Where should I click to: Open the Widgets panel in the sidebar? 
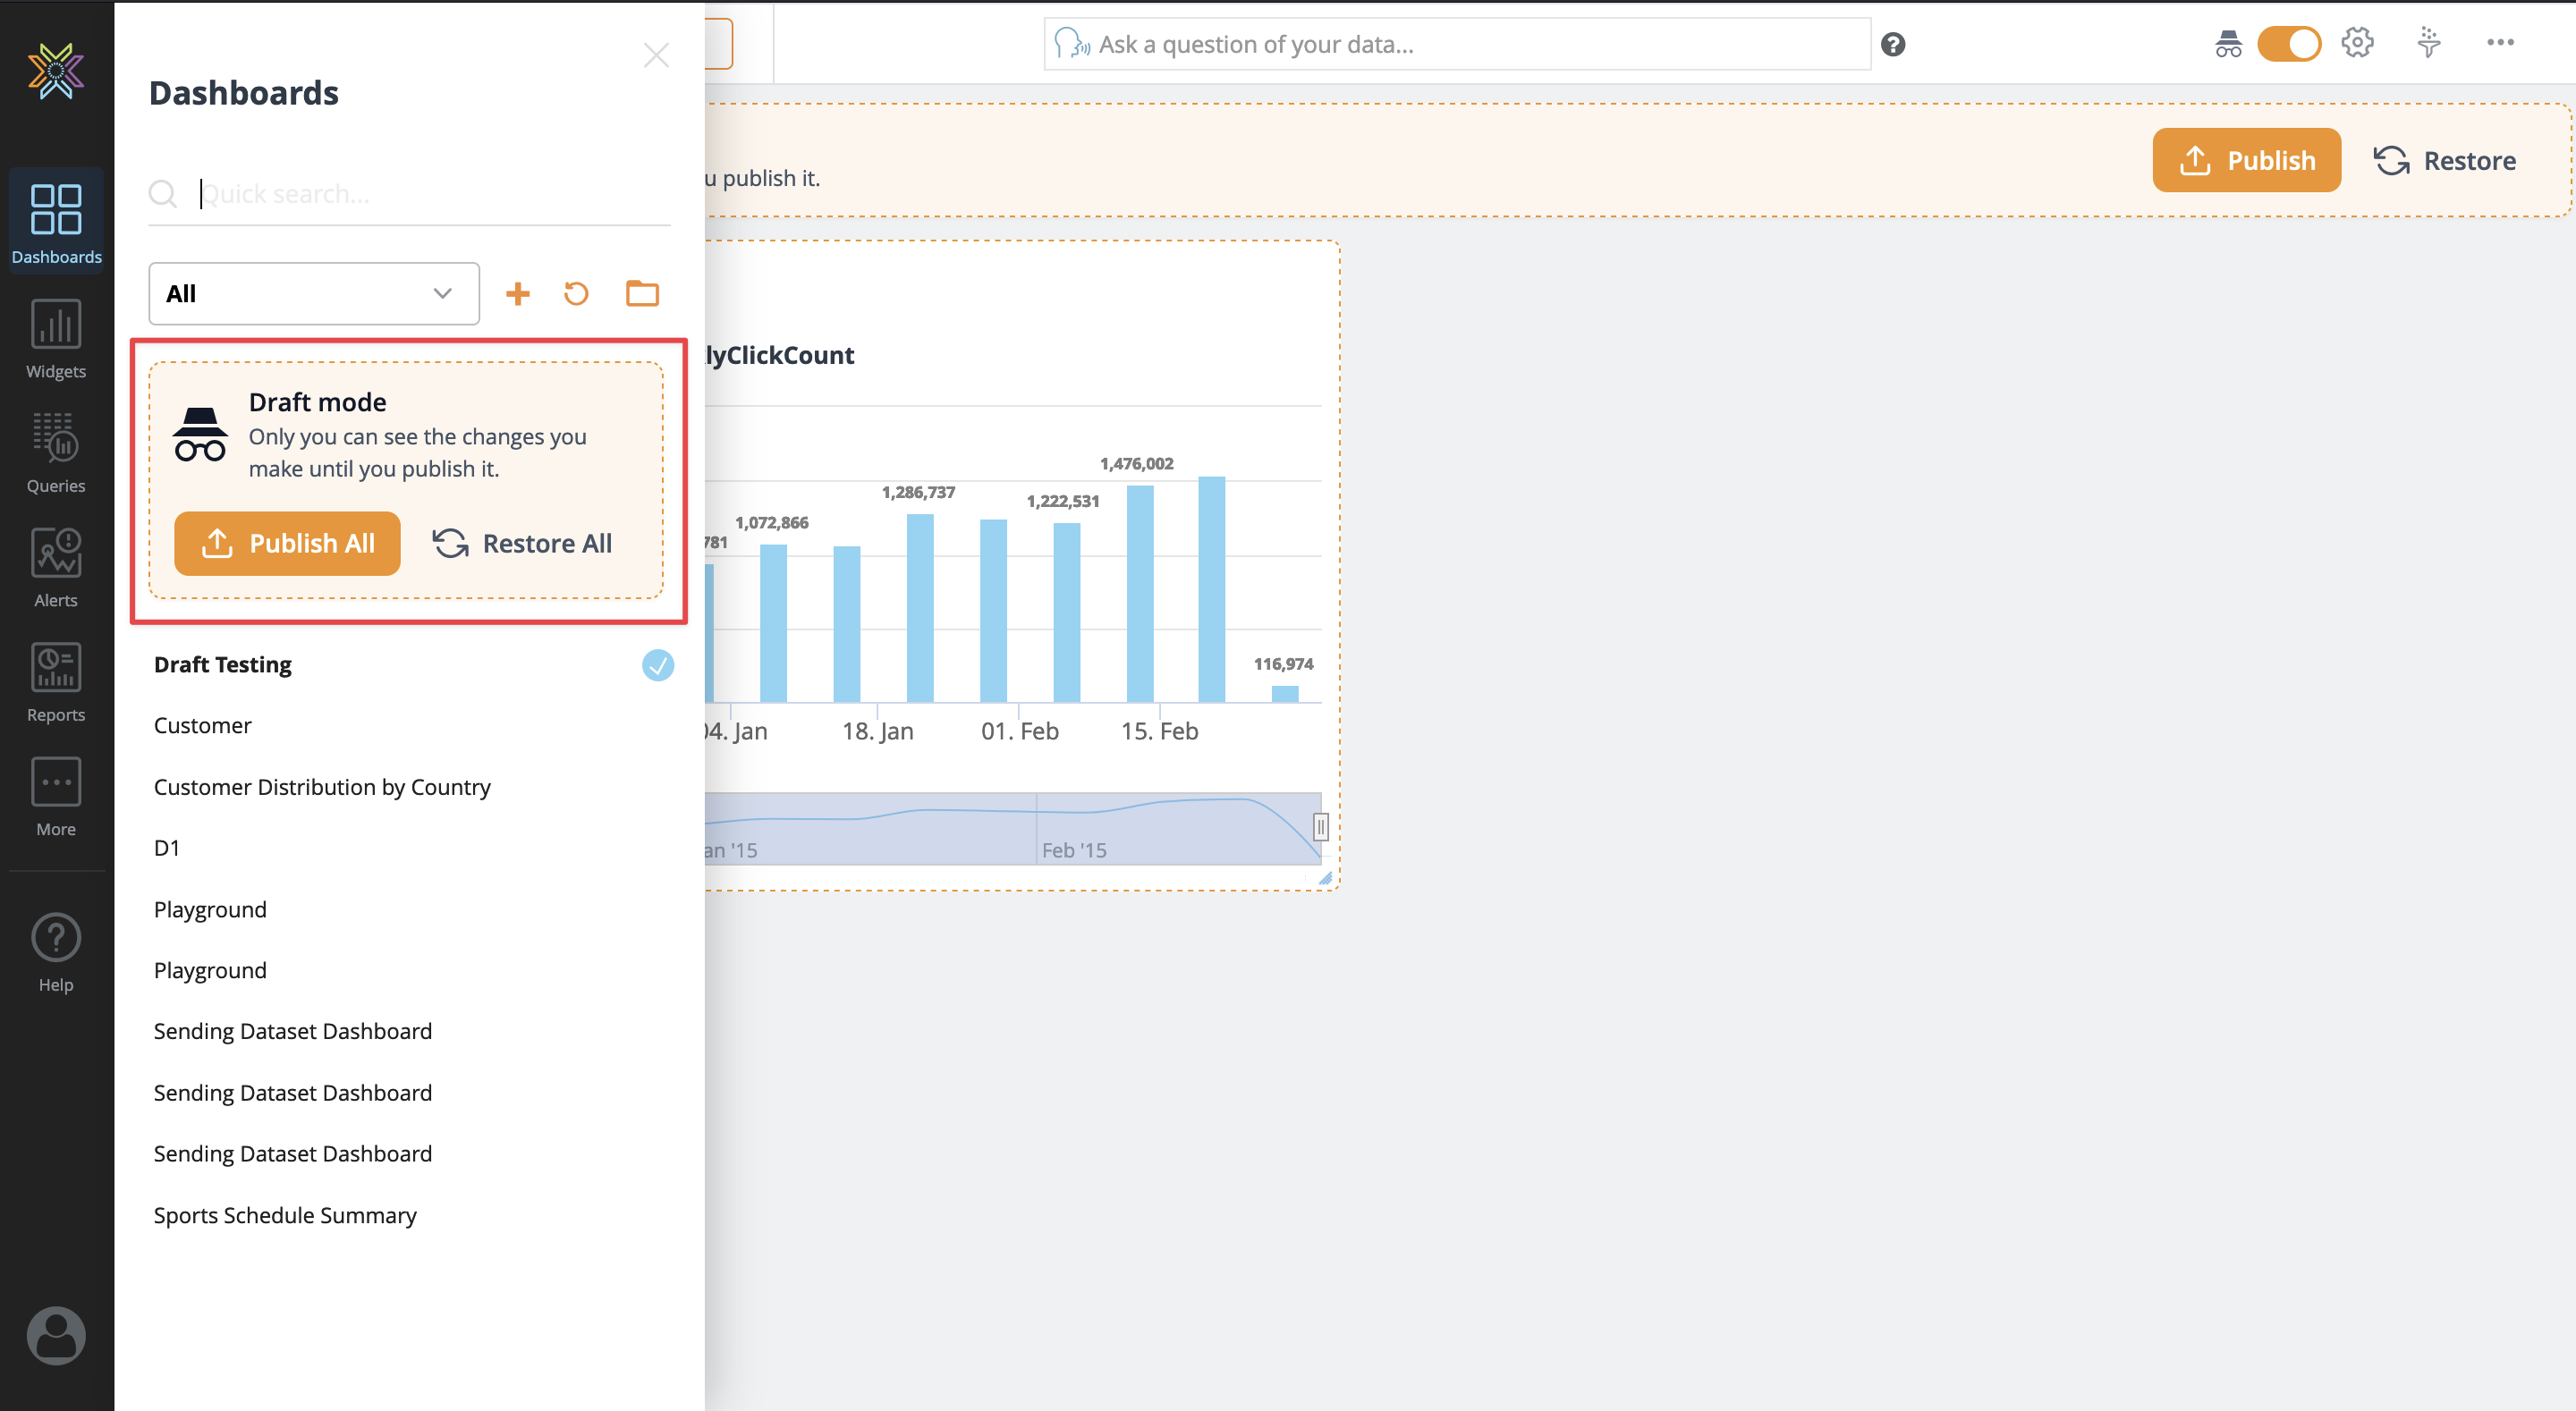tap(55, 340)
